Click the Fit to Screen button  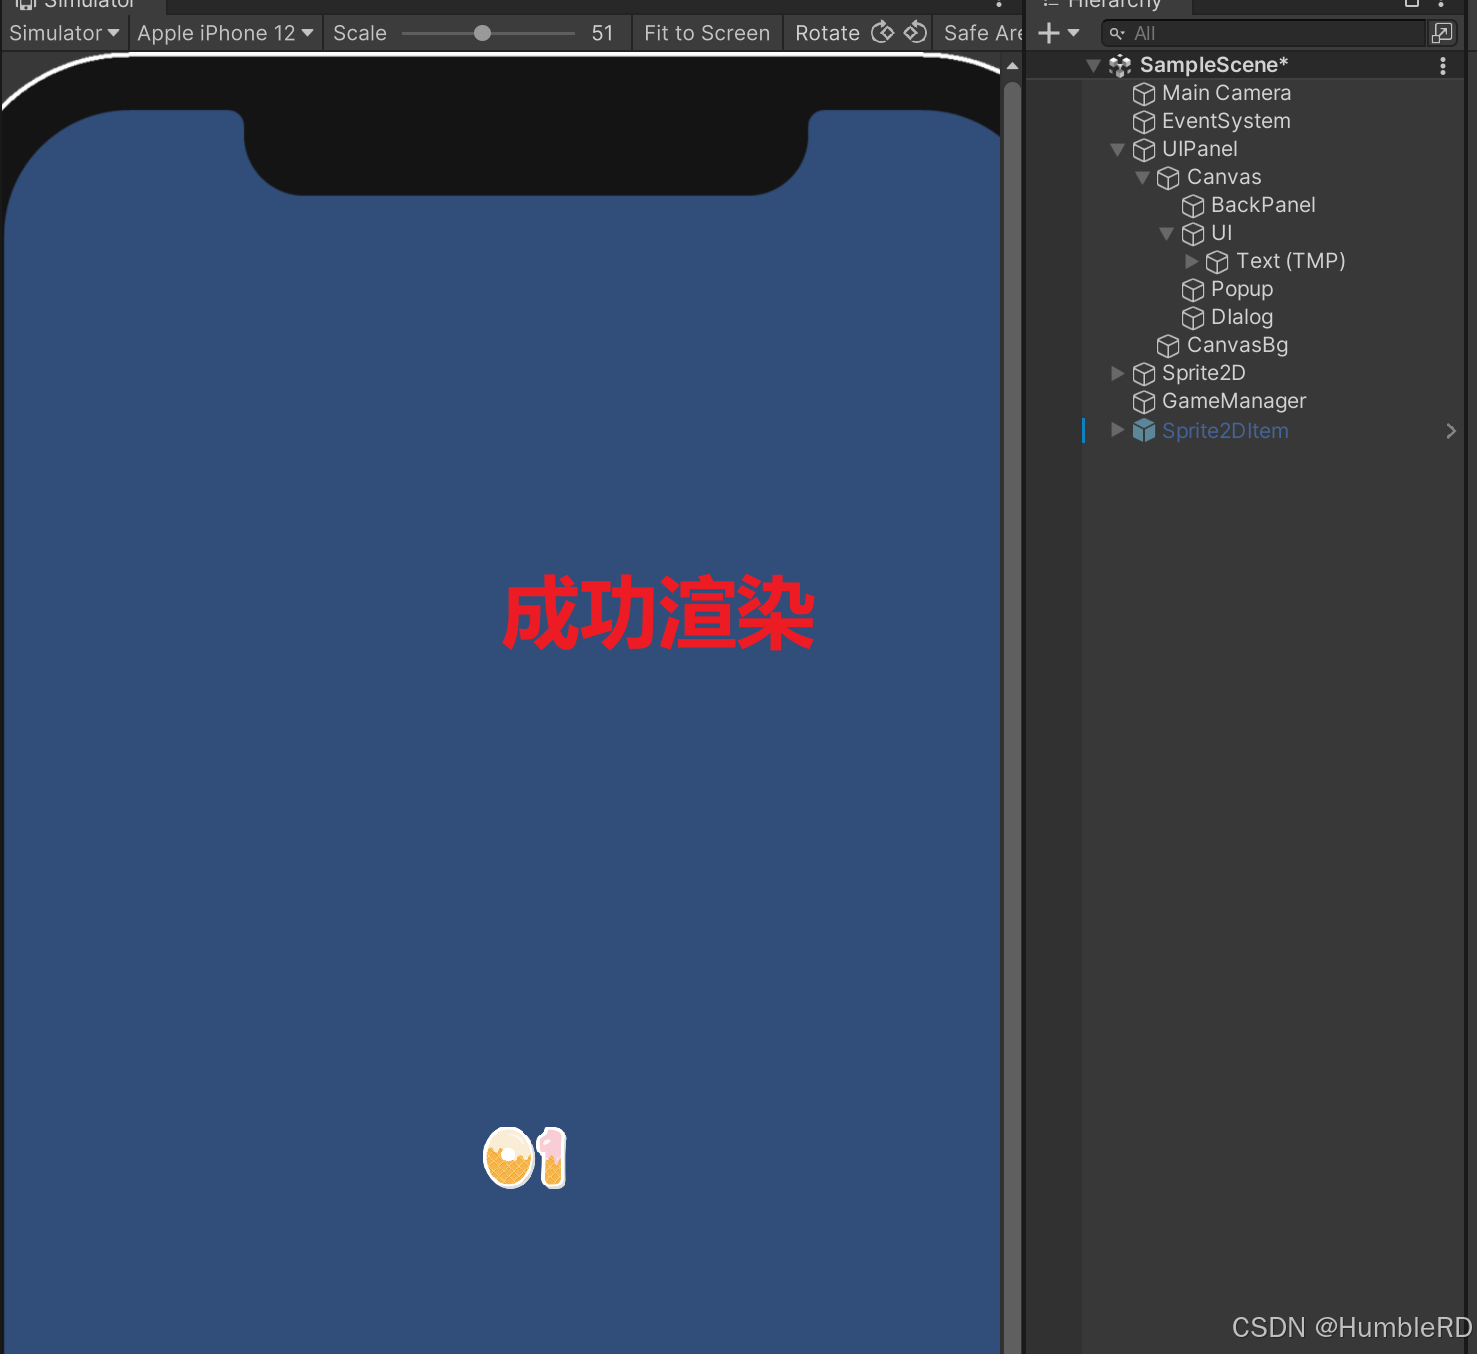707,33
